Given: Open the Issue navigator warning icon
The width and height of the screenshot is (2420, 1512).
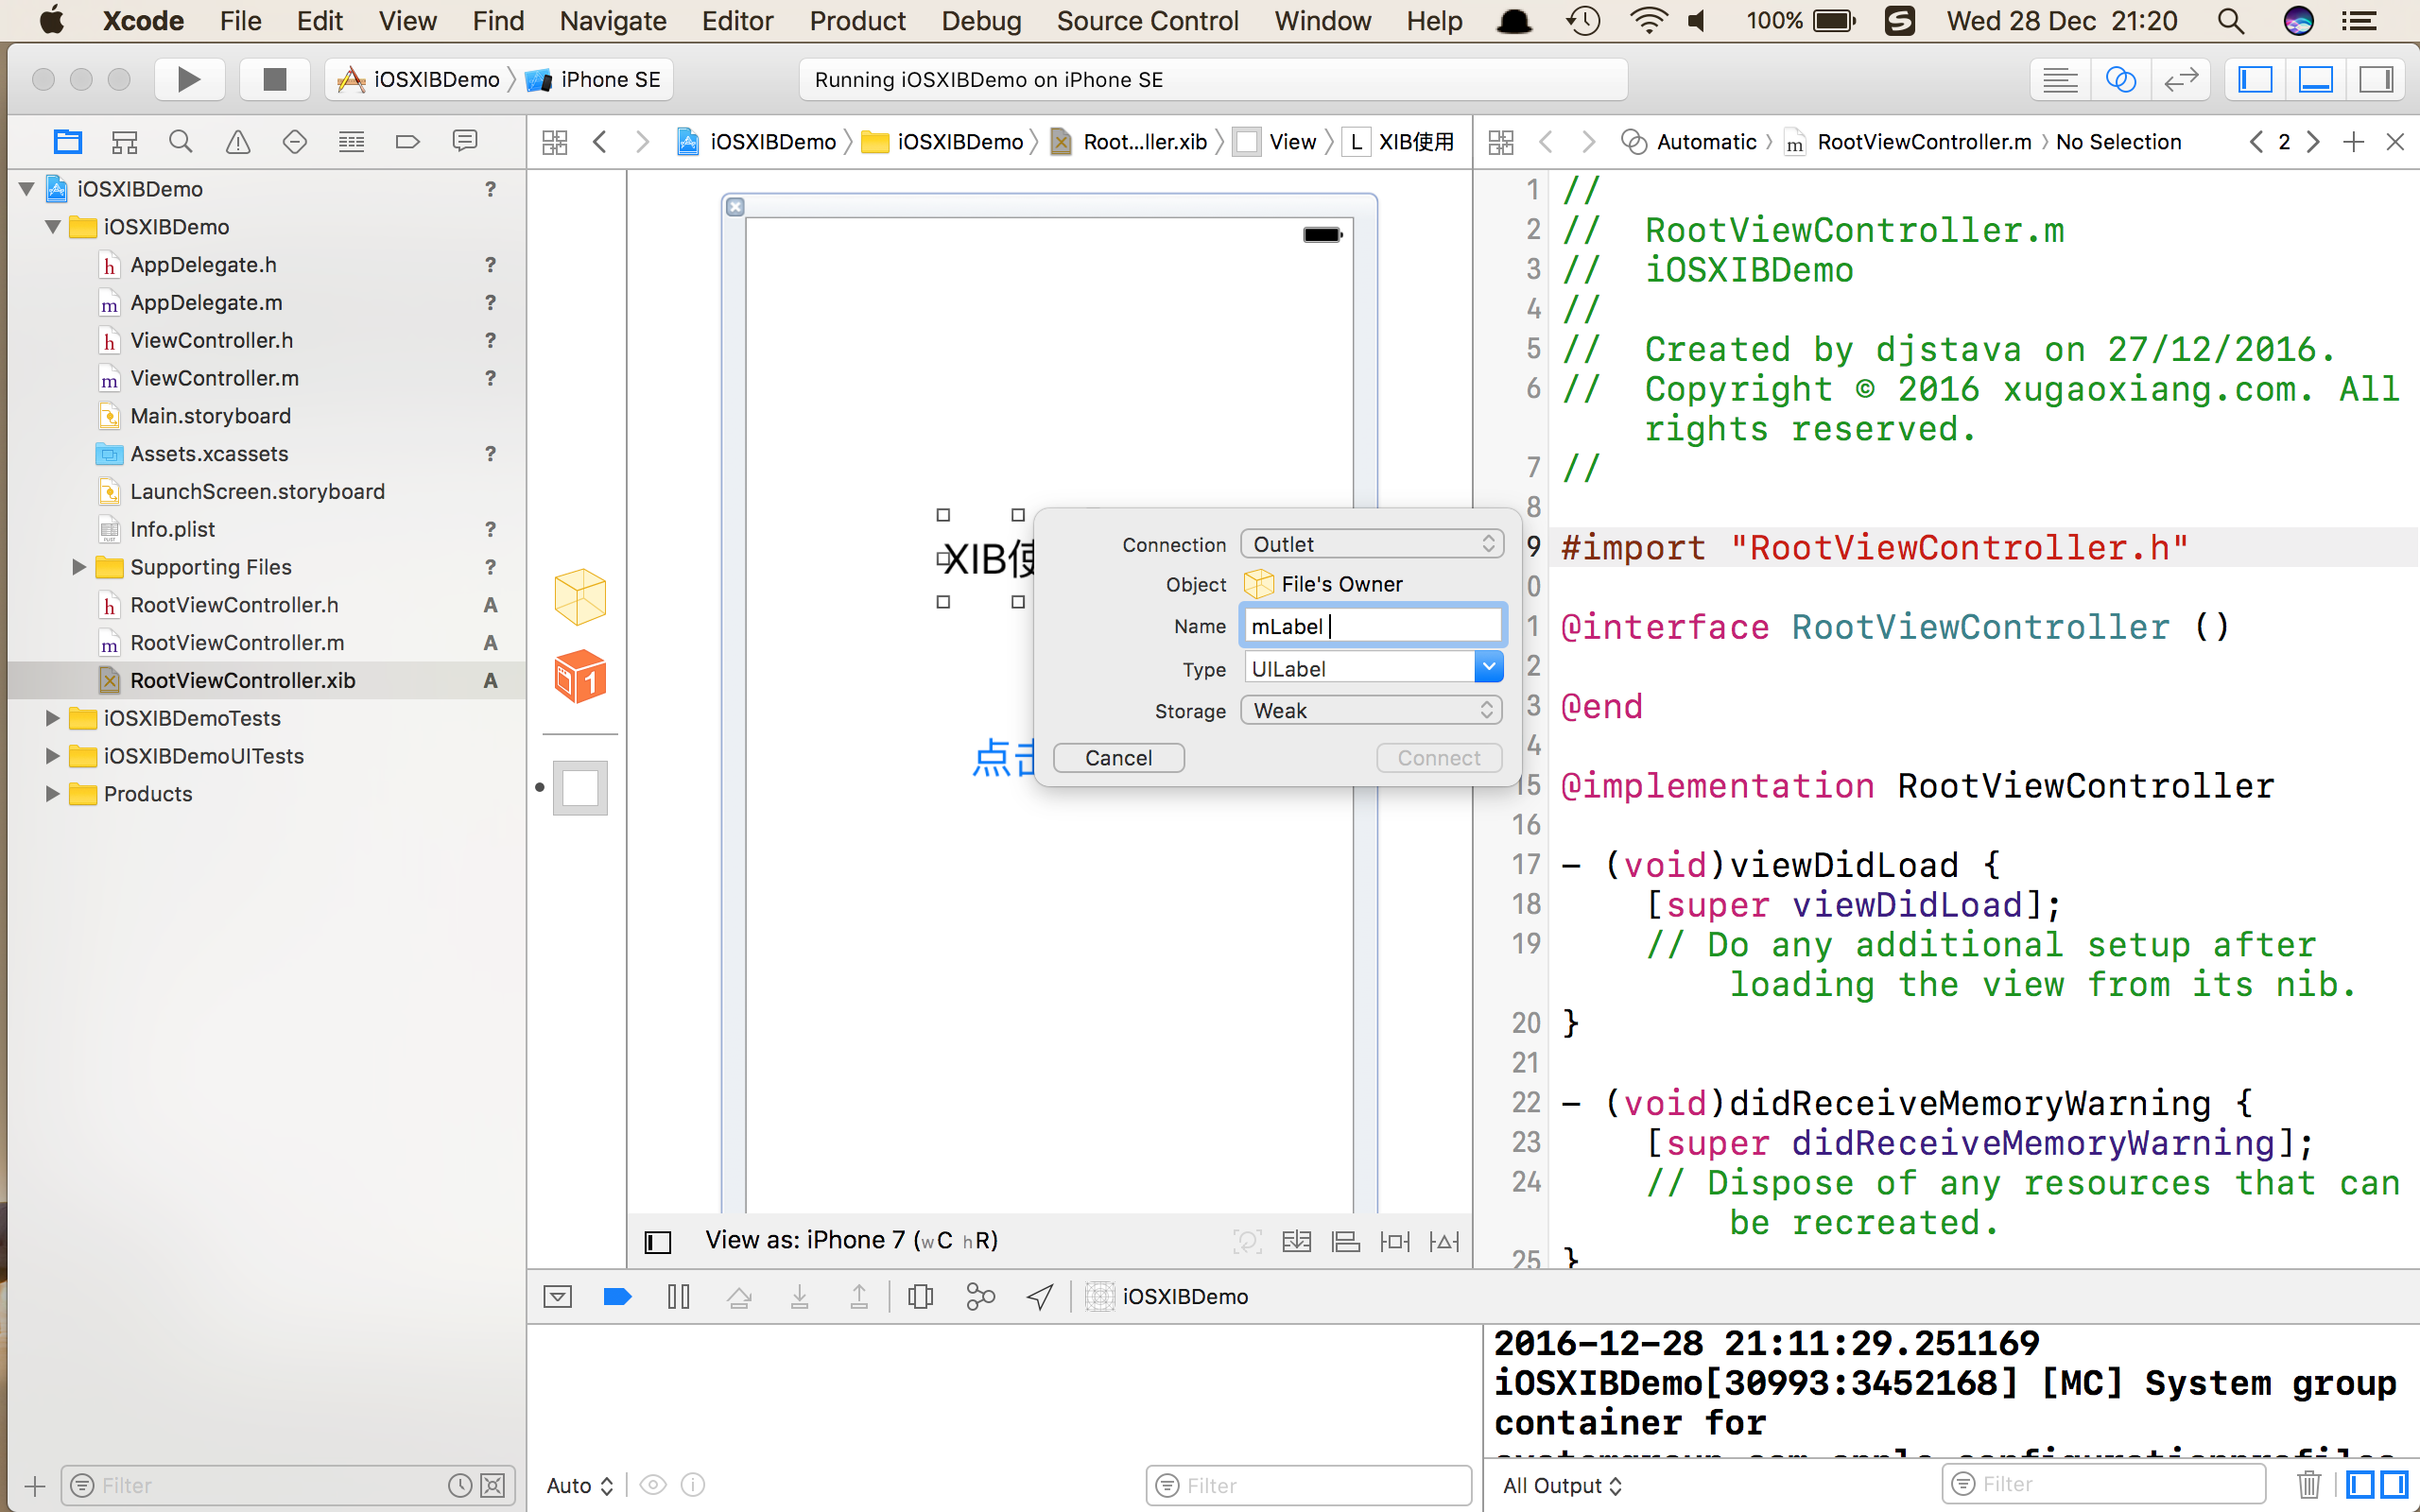Looking at the screenshot, I should pos(238,142).
